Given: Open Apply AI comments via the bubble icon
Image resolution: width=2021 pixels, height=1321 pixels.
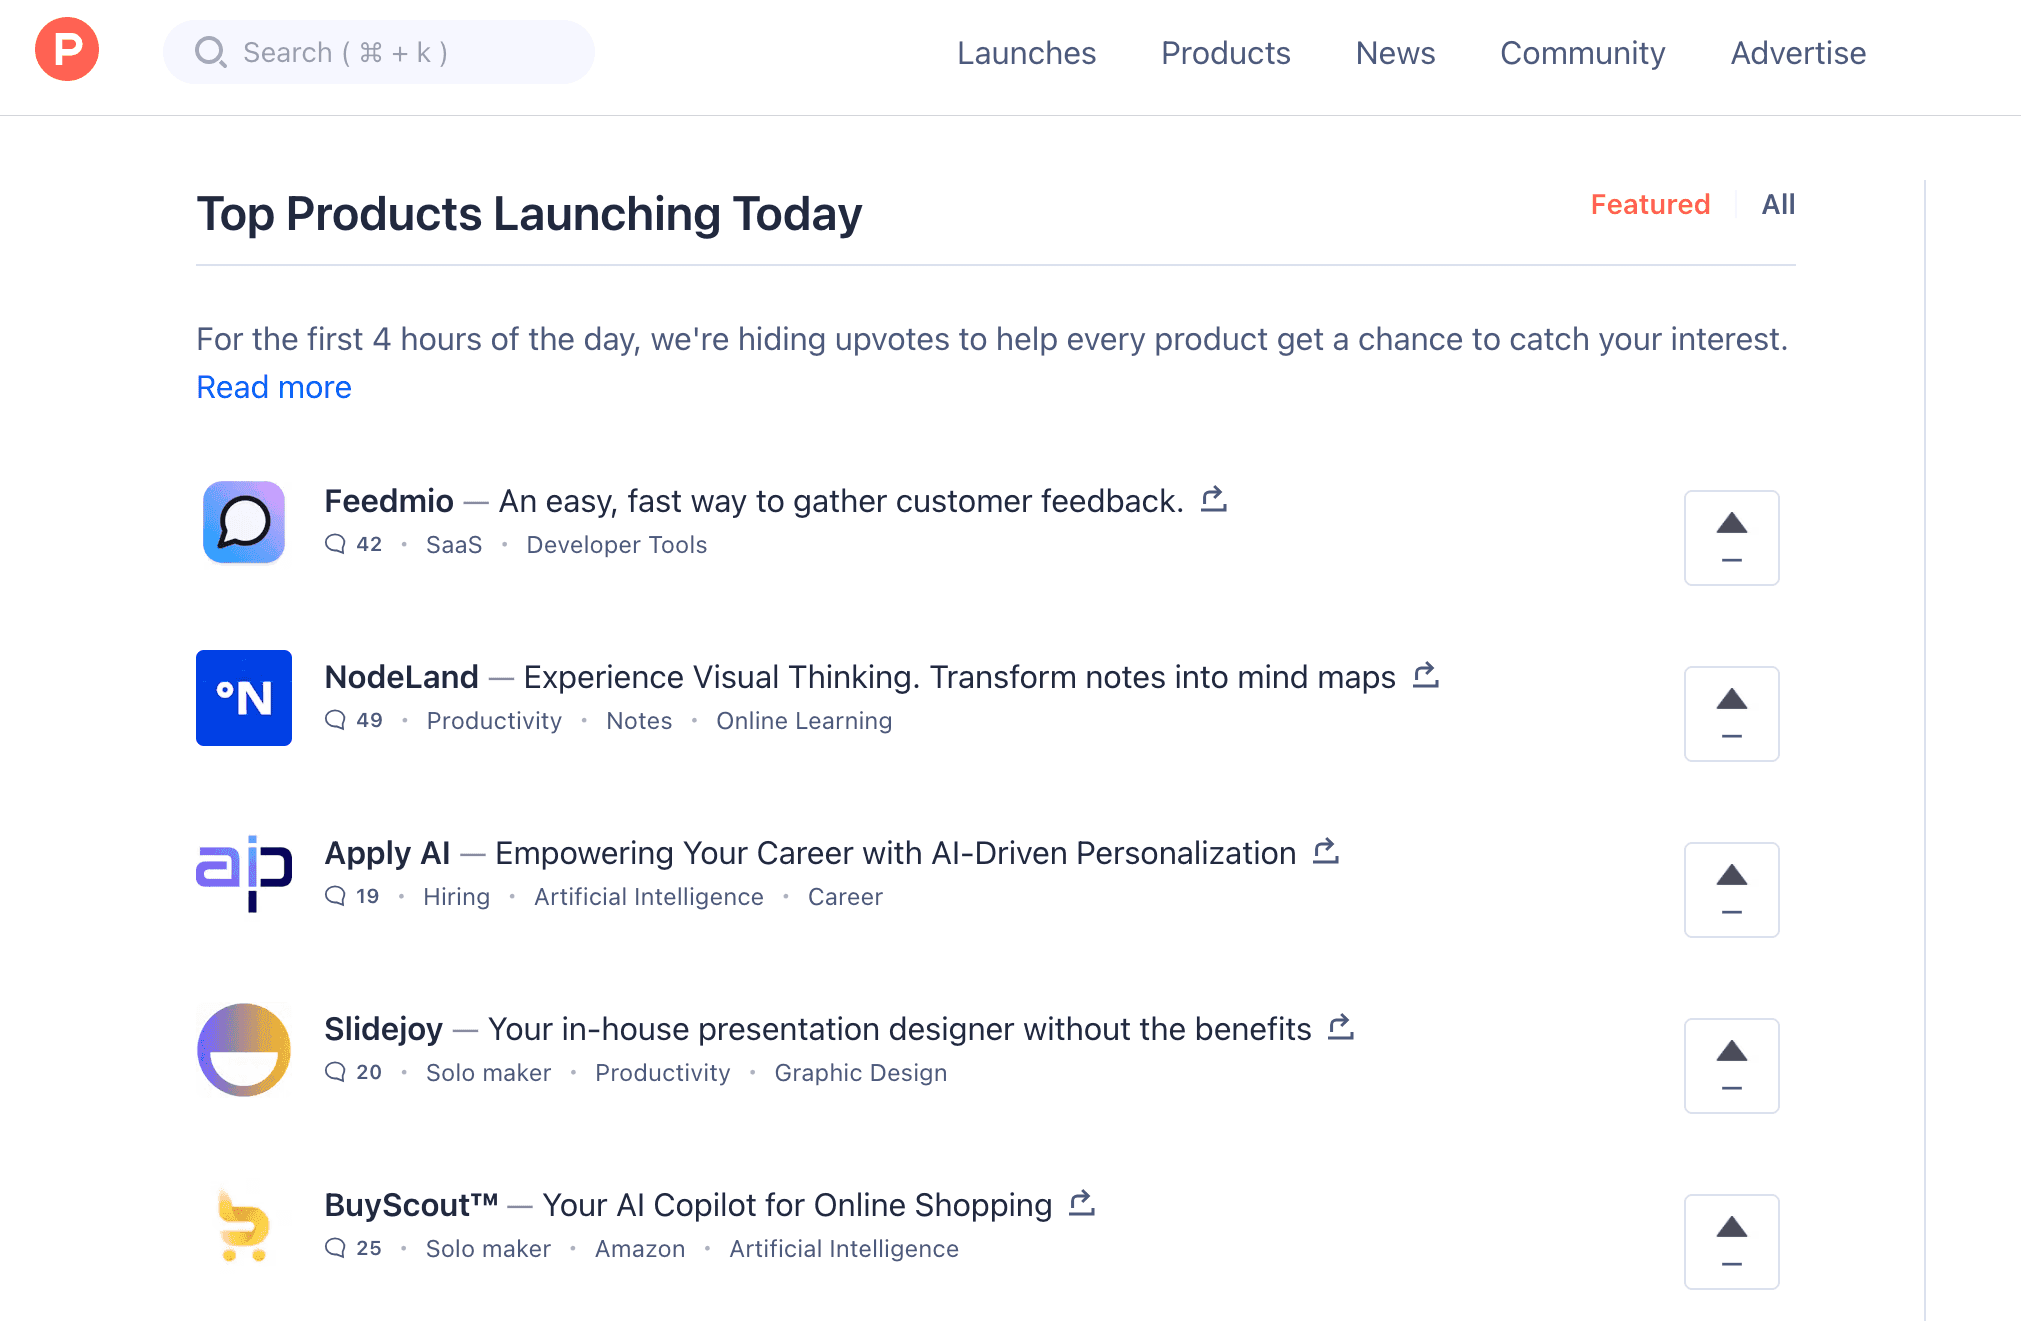Looking at the screenshot, I should coord(335,896).
